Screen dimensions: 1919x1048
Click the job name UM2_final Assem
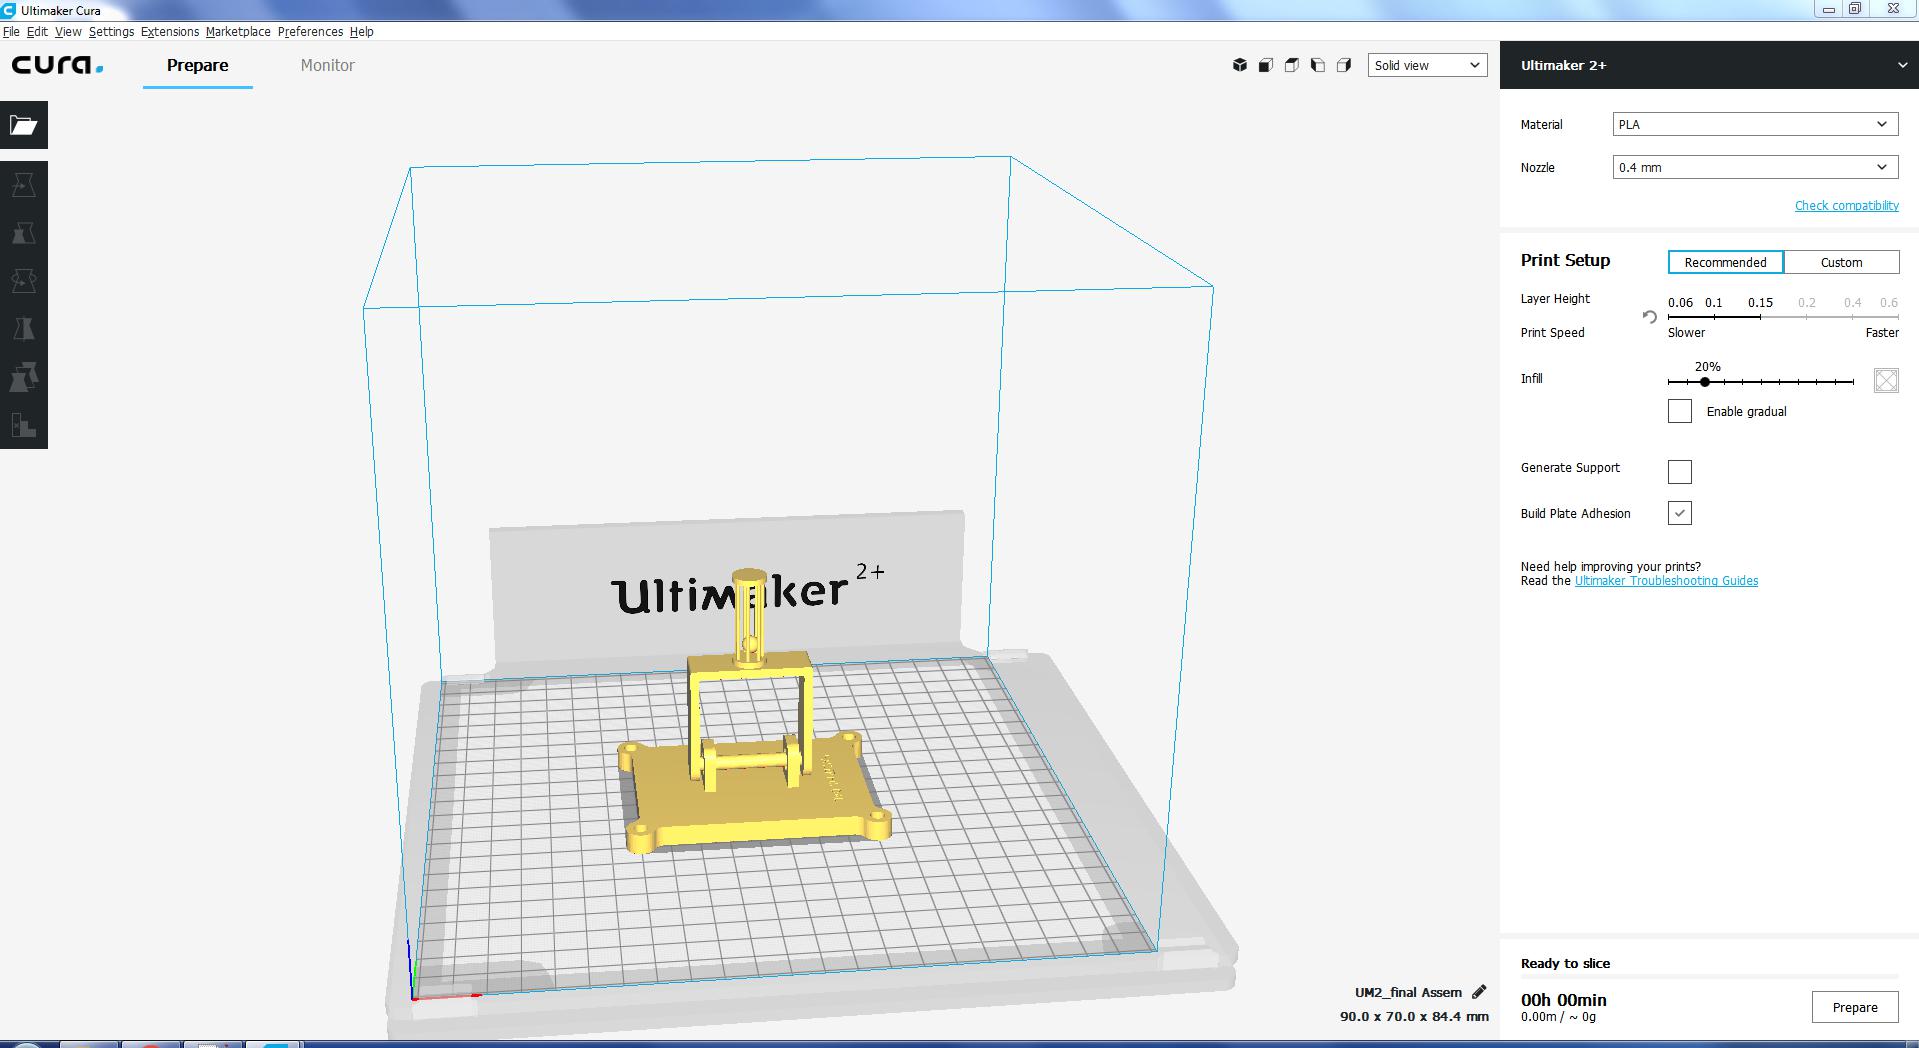point(1408,992)
